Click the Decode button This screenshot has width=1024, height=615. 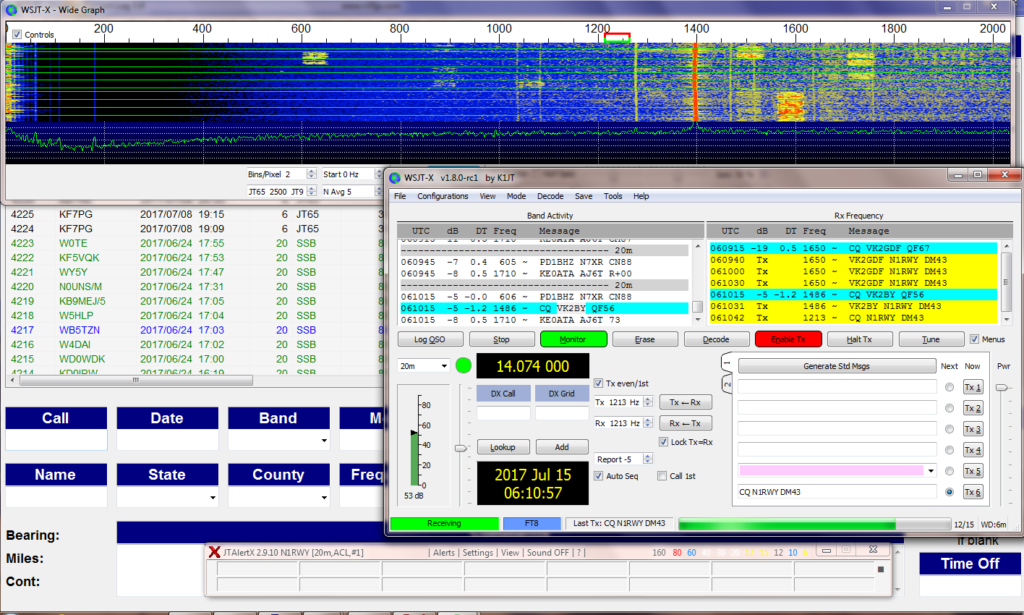pos(716,339)
